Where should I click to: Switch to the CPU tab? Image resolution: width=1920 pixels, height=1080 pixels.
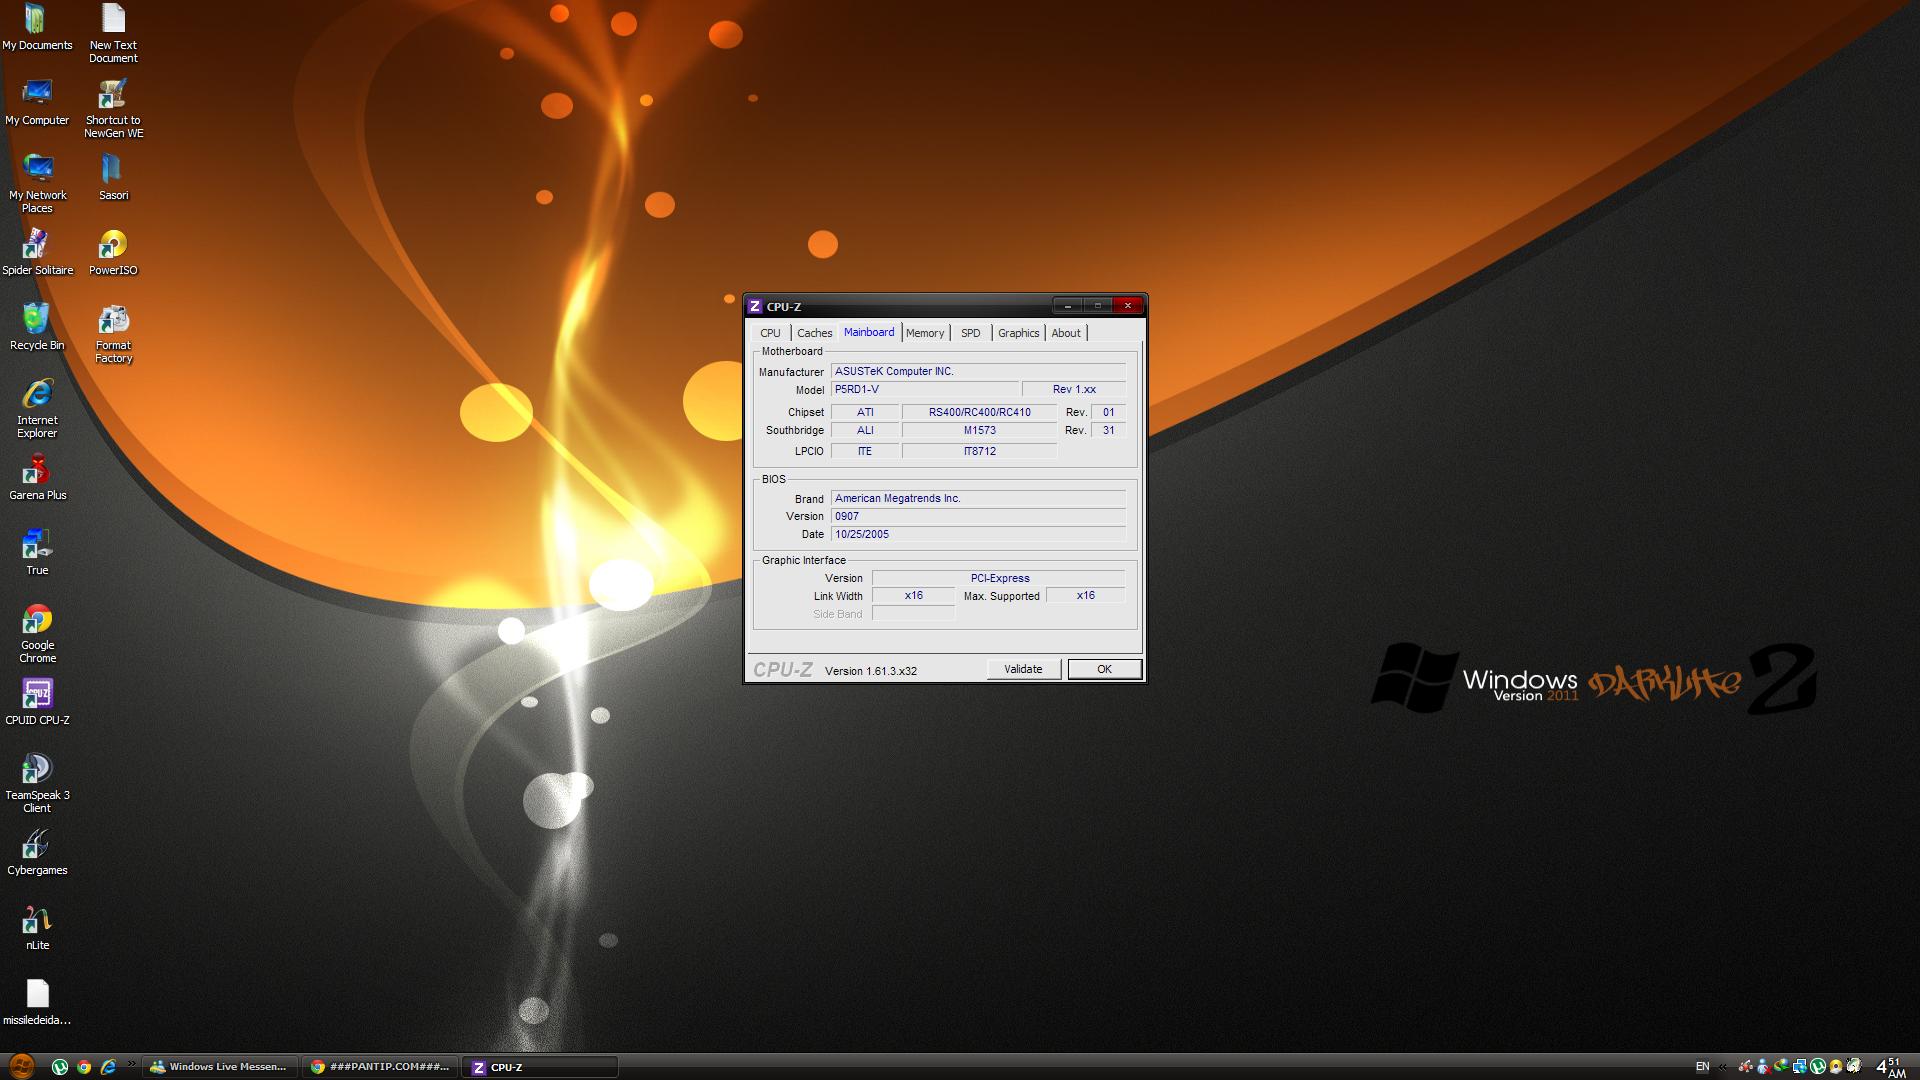point(770,333)
